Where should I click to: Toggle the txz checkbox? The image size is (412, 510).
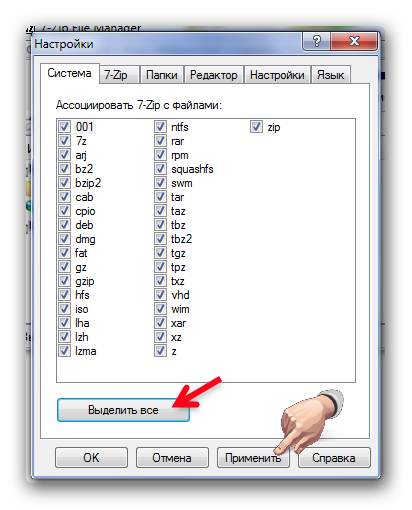[160, 281]
